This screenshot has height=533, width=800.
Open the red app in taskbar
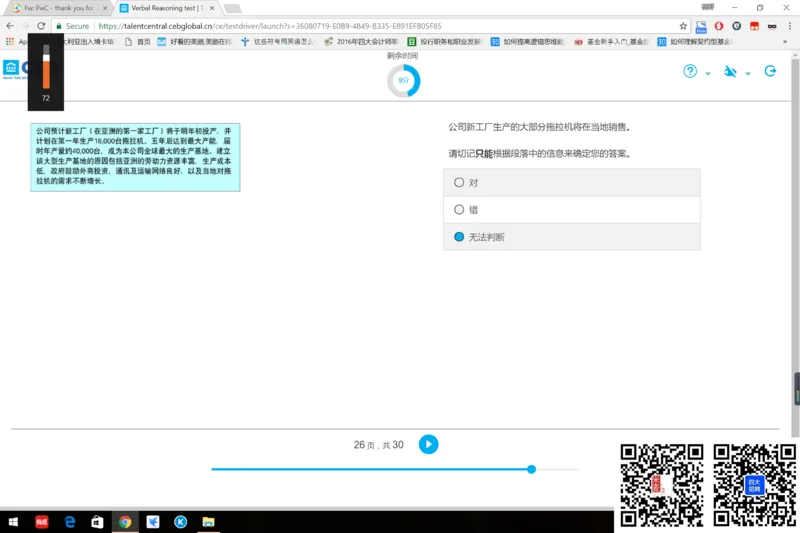41,521
